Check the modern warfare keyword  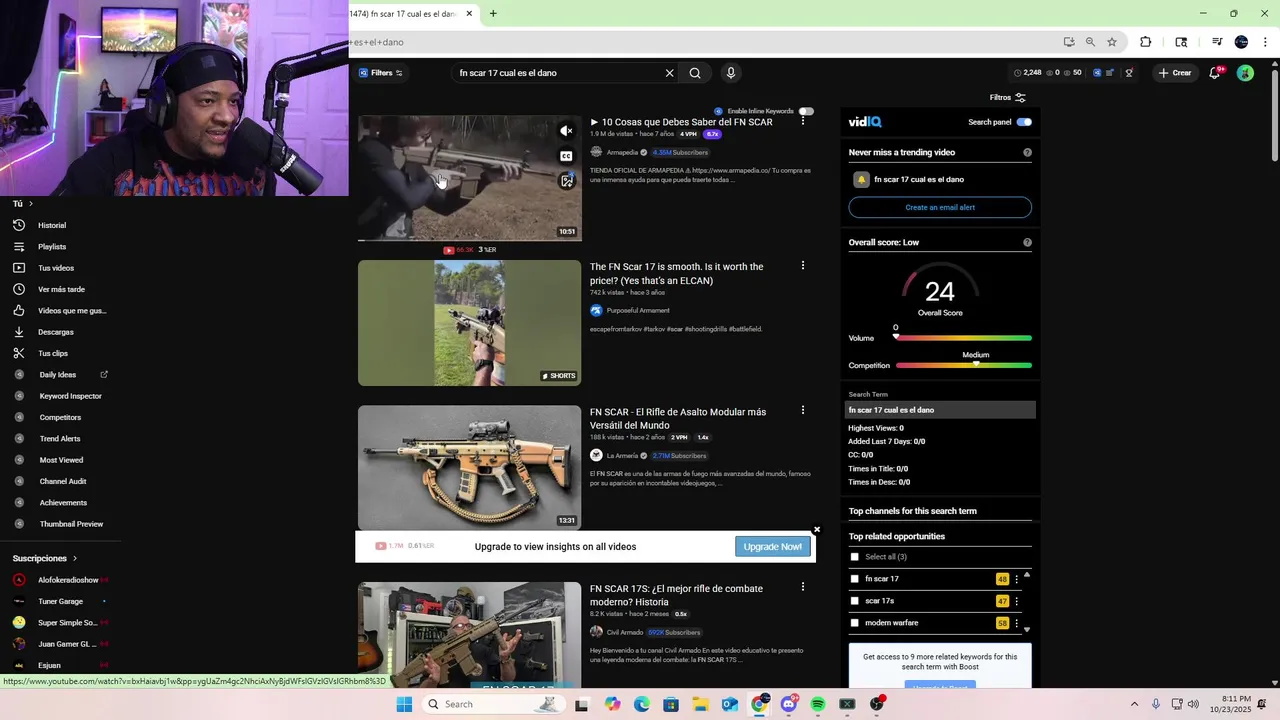(x=854, y=623)
